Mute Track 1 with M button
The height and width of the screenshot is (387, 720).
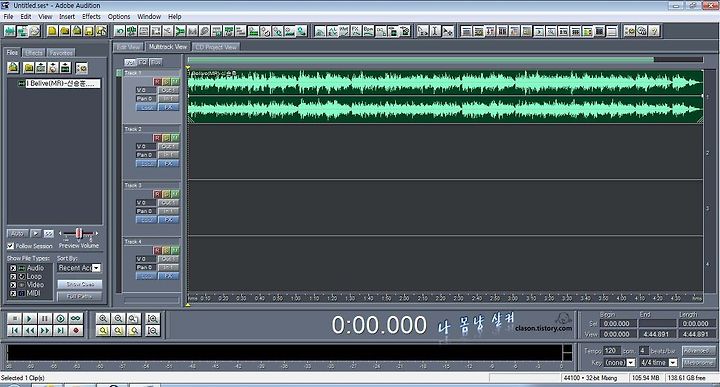pos(175,82)
